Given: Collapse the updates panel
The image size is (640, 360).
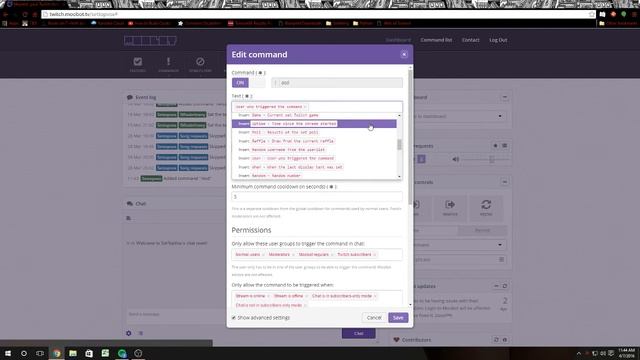Looking at the screenshot, I should coord(496,286).
